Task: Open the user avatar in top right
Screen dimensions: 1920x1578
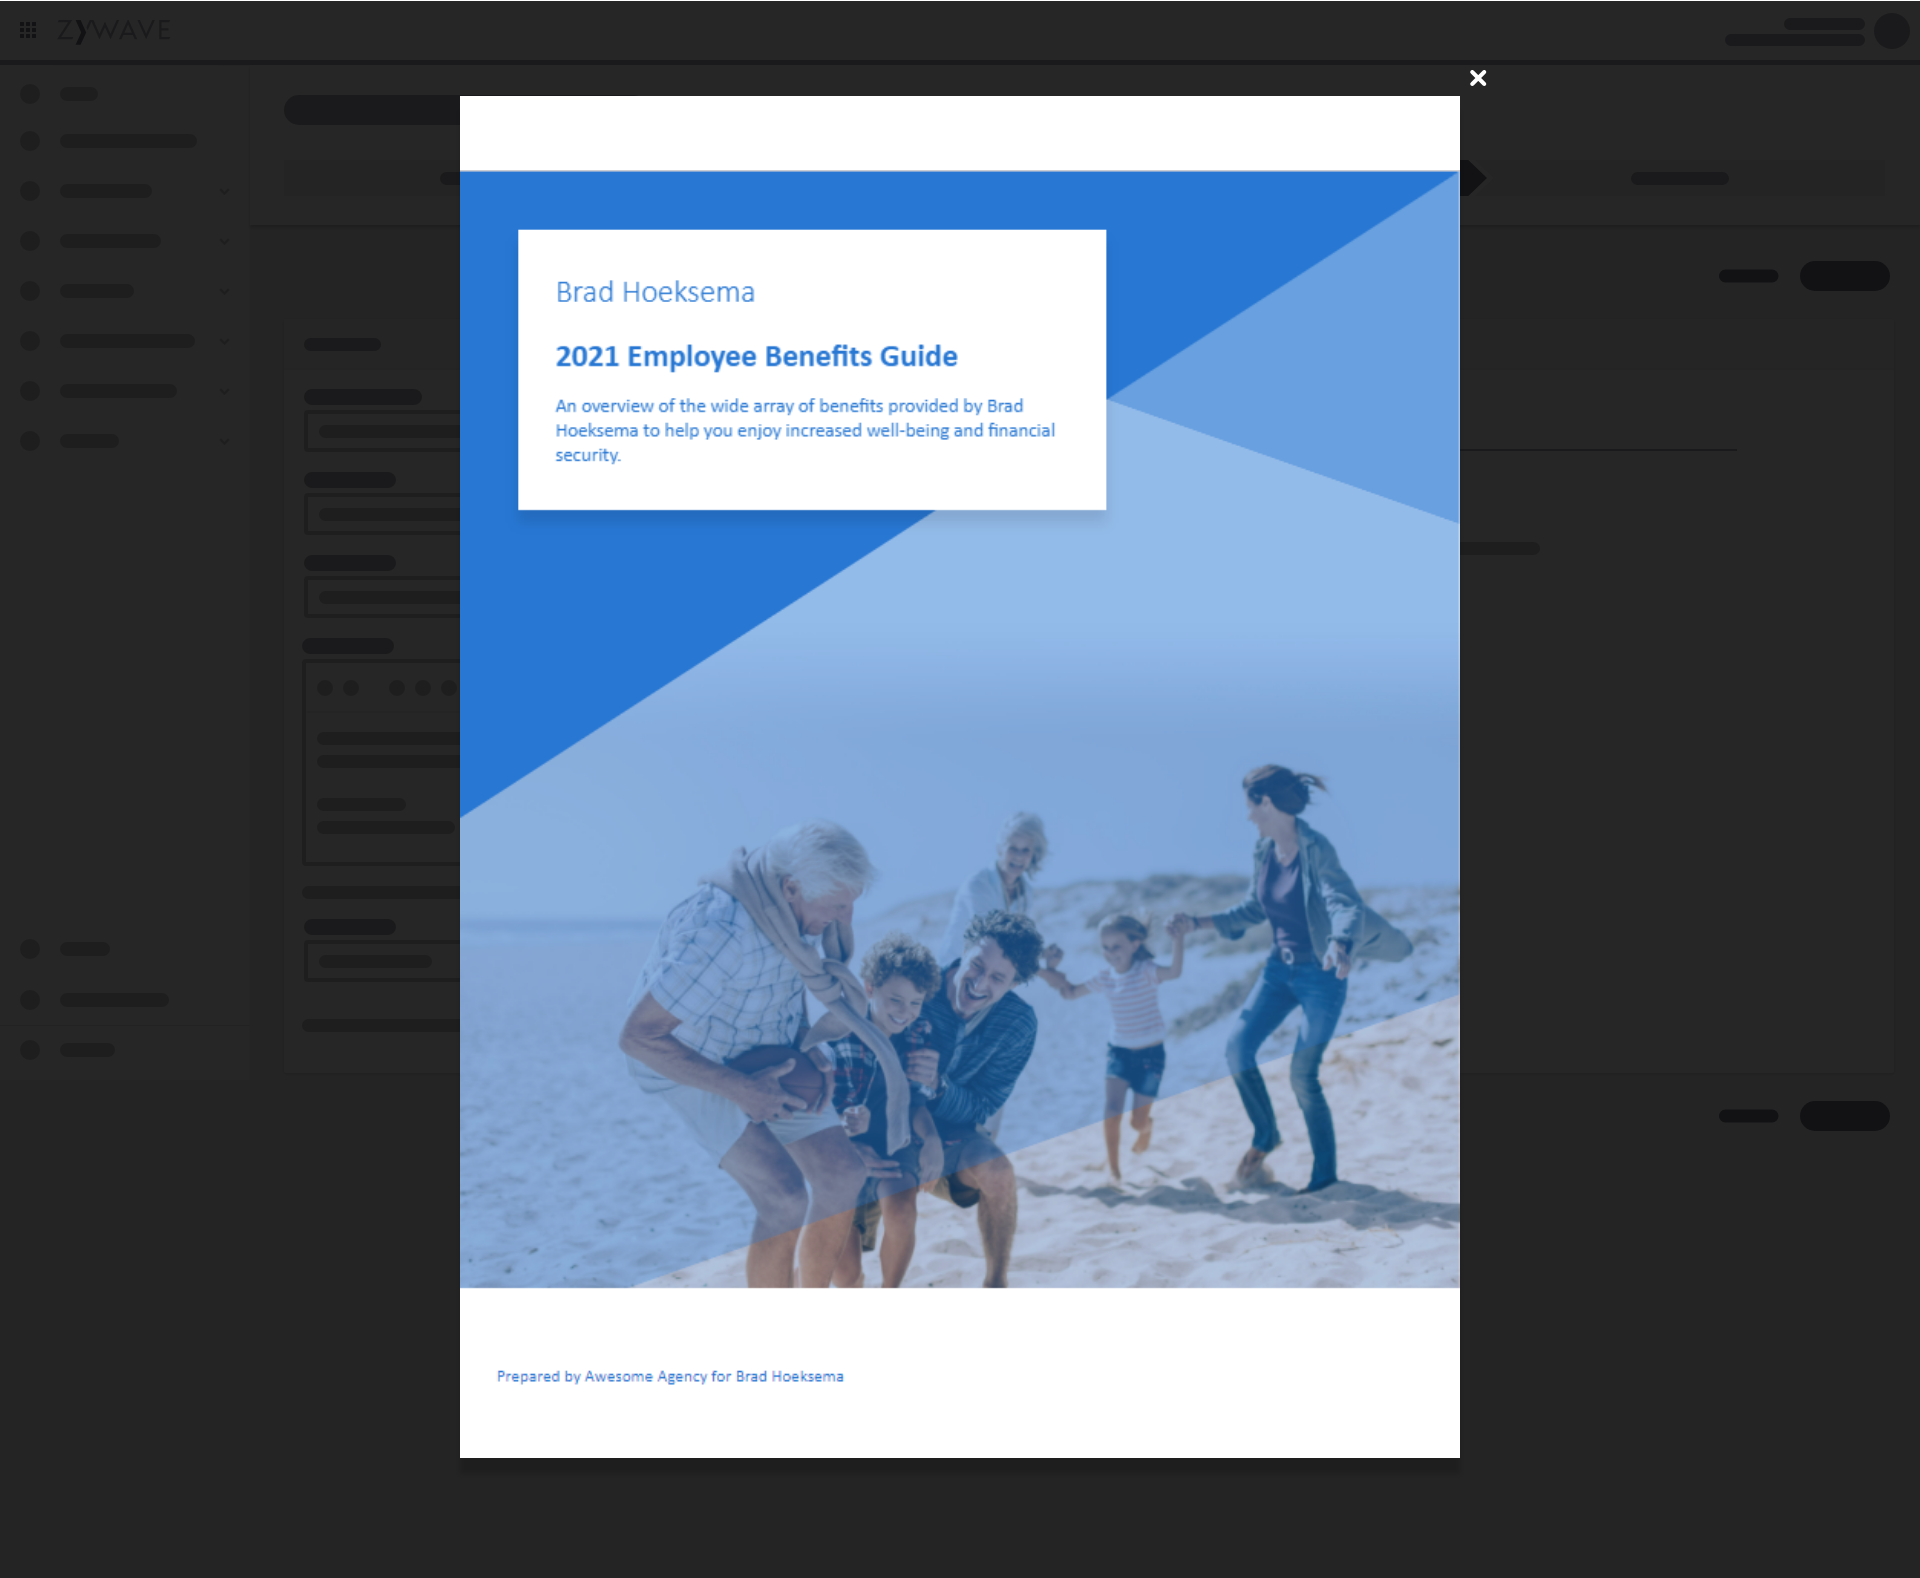Action: coord(1891,31)
